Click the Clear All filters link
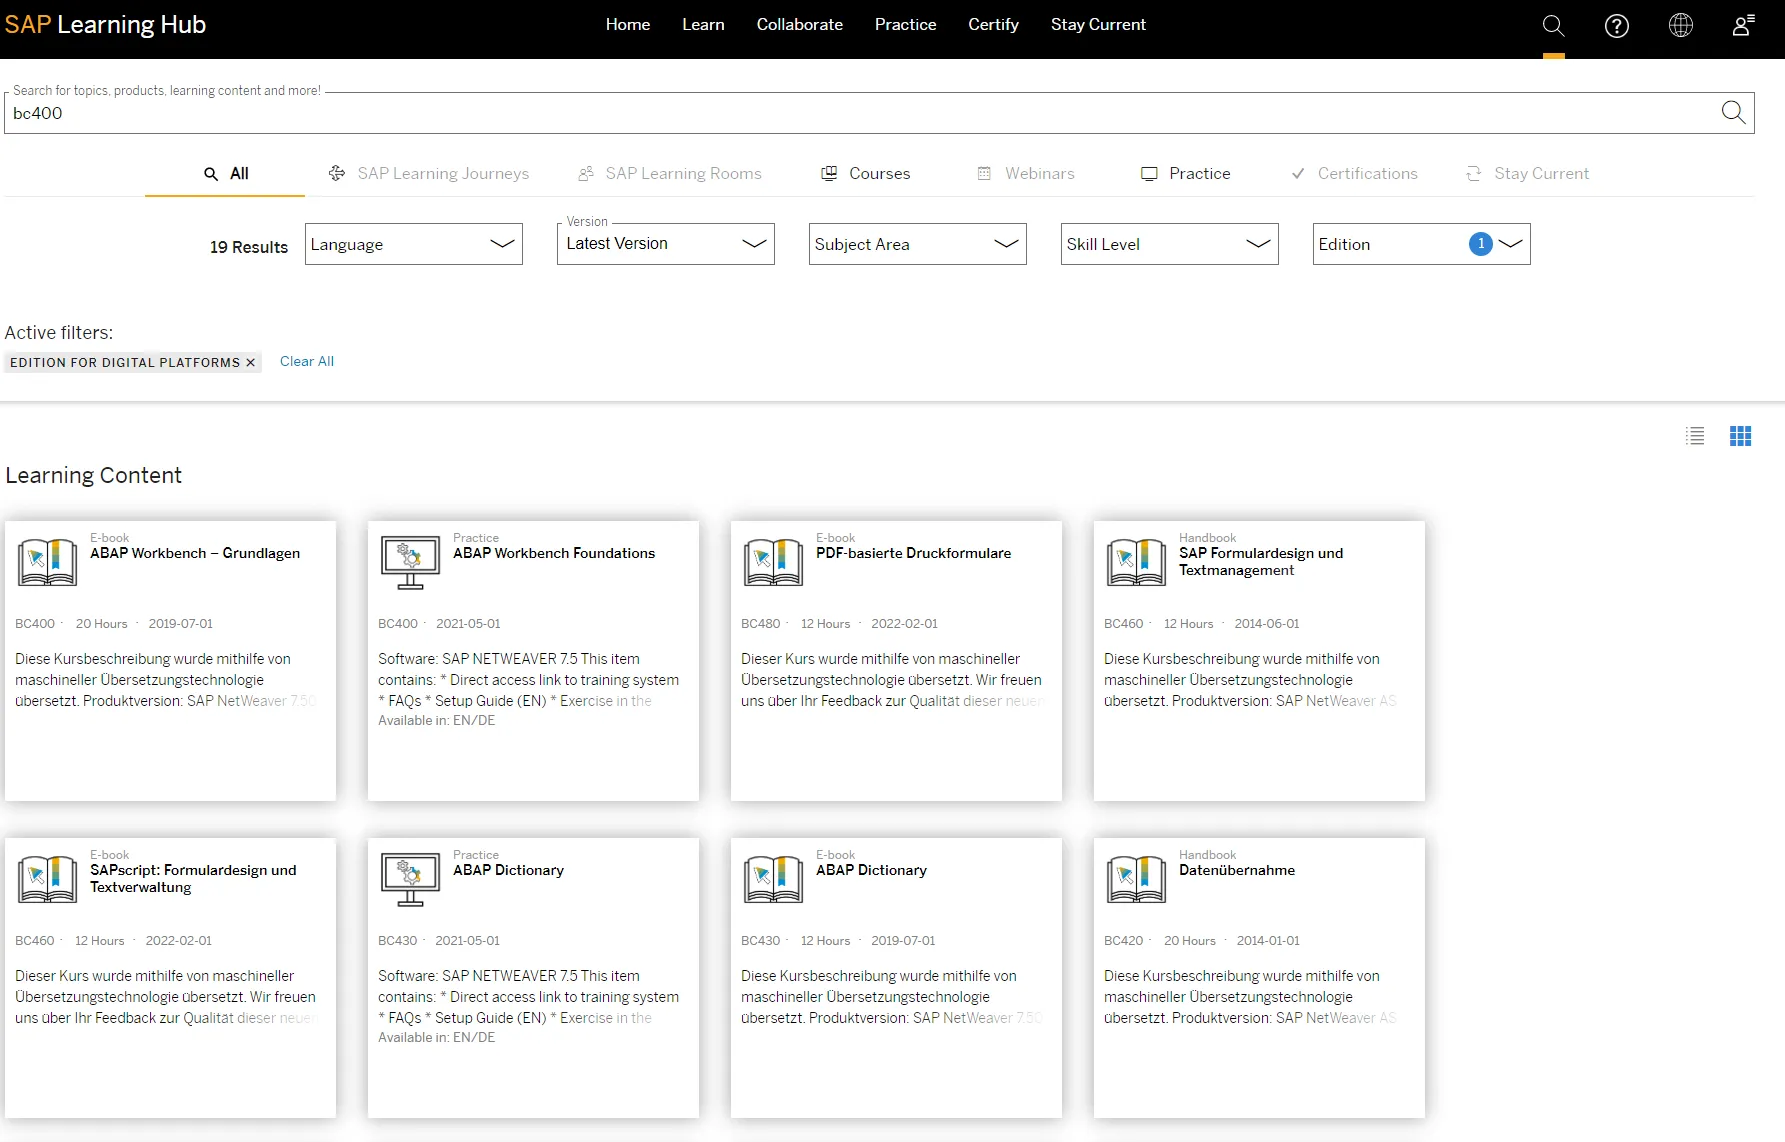 click(307, 362)
